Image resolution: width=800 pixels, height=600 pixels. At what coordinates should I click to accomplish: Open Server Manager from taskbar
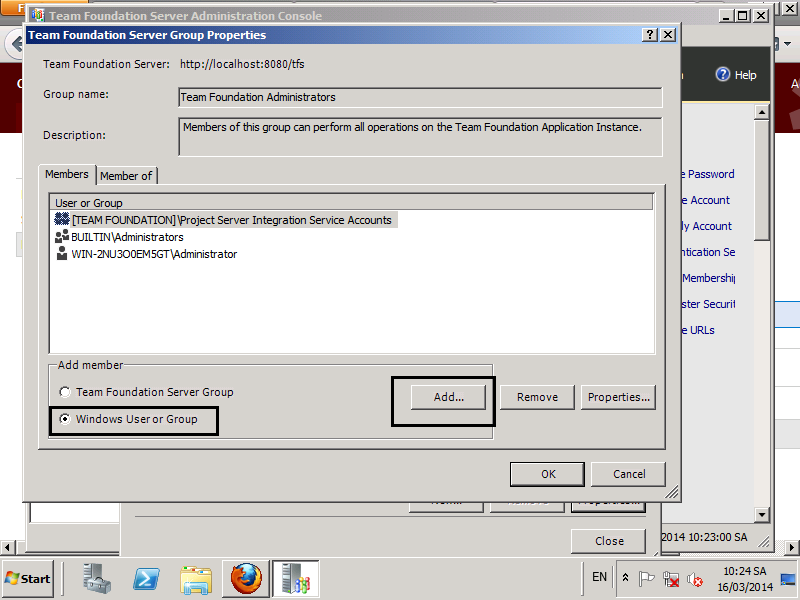click(96, 579)
